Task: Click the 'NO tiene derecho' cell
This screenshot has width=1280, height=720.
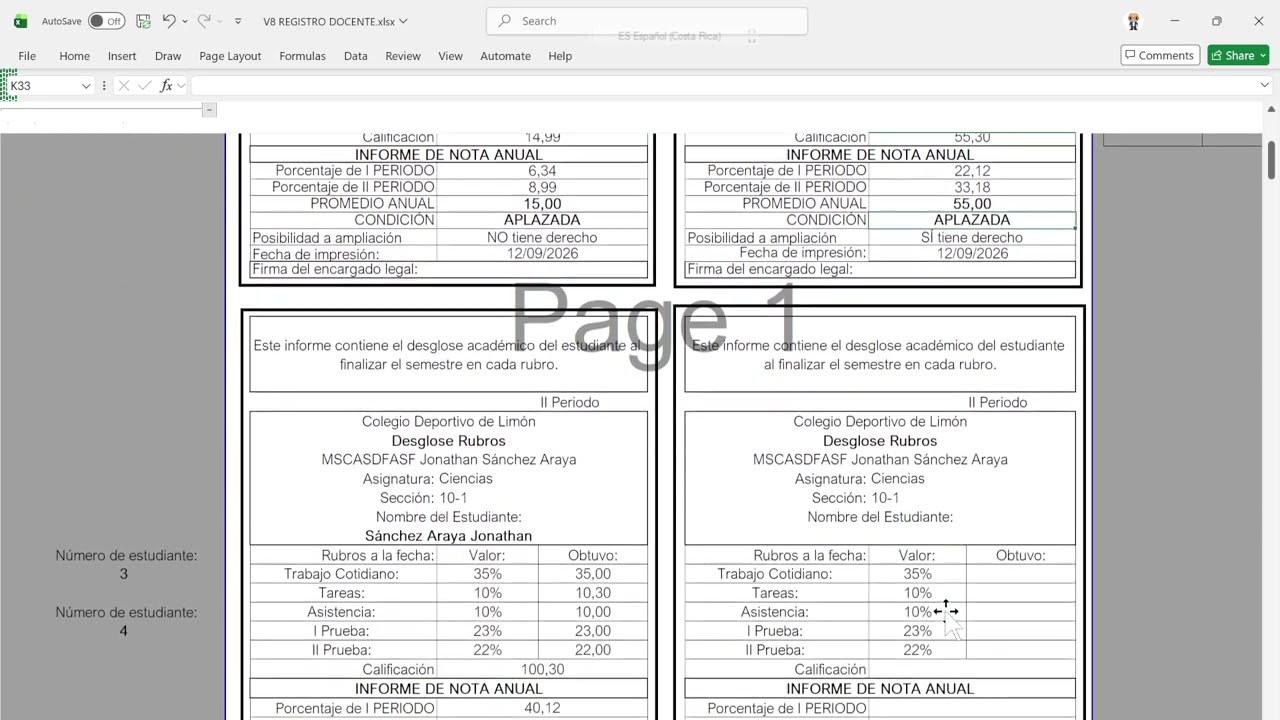Action: click(x=542, y=238)
